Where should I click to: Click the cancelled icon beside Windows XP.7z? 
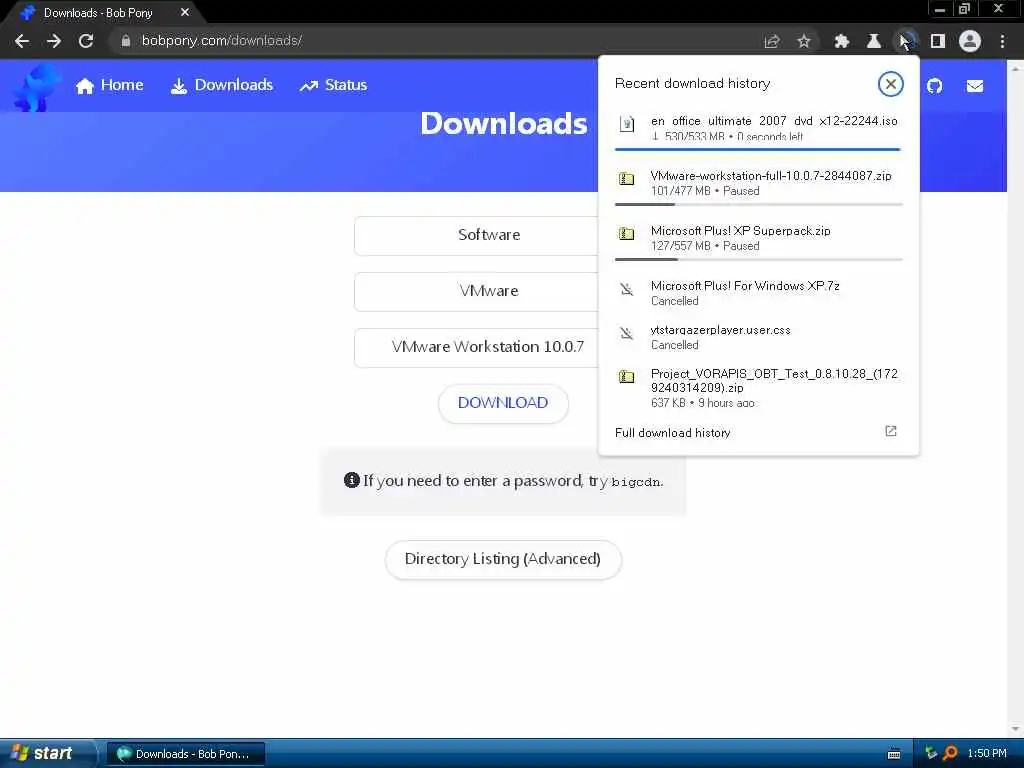pyautogui.click(x=627, y=289)
